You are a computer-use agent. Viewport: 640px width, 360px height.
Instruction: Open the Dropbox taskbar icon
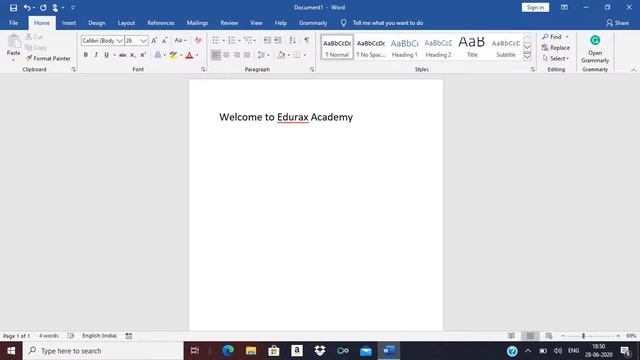pos(320,351)
